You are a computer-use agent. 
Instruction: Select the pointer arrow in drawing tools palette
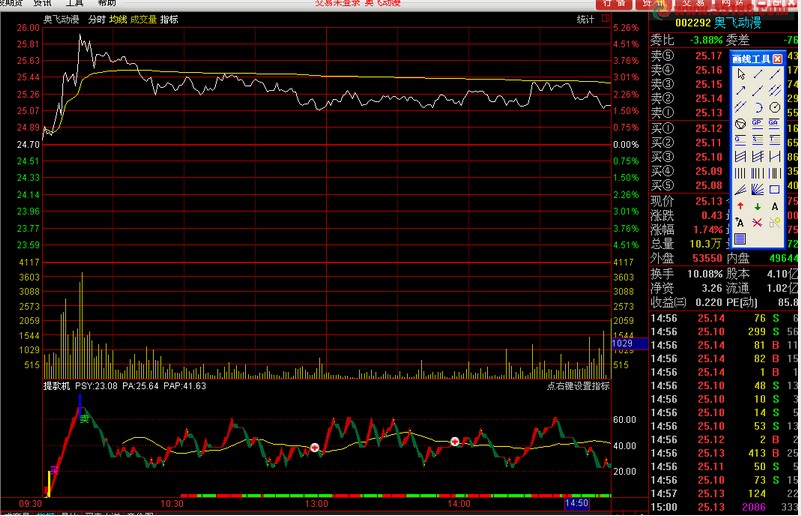[741, 74]
